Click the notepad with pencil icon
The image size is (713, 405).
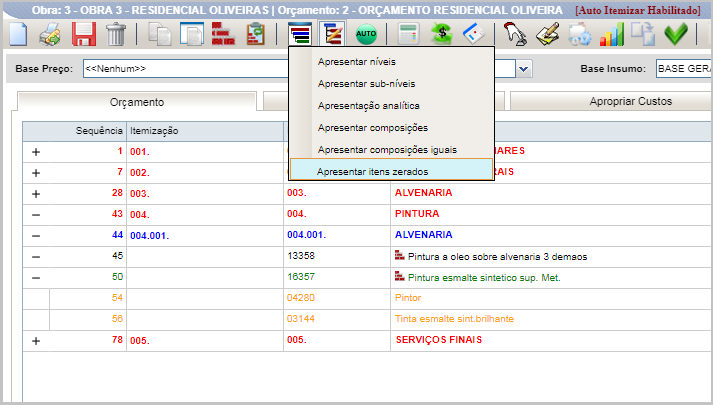(547, 35)
